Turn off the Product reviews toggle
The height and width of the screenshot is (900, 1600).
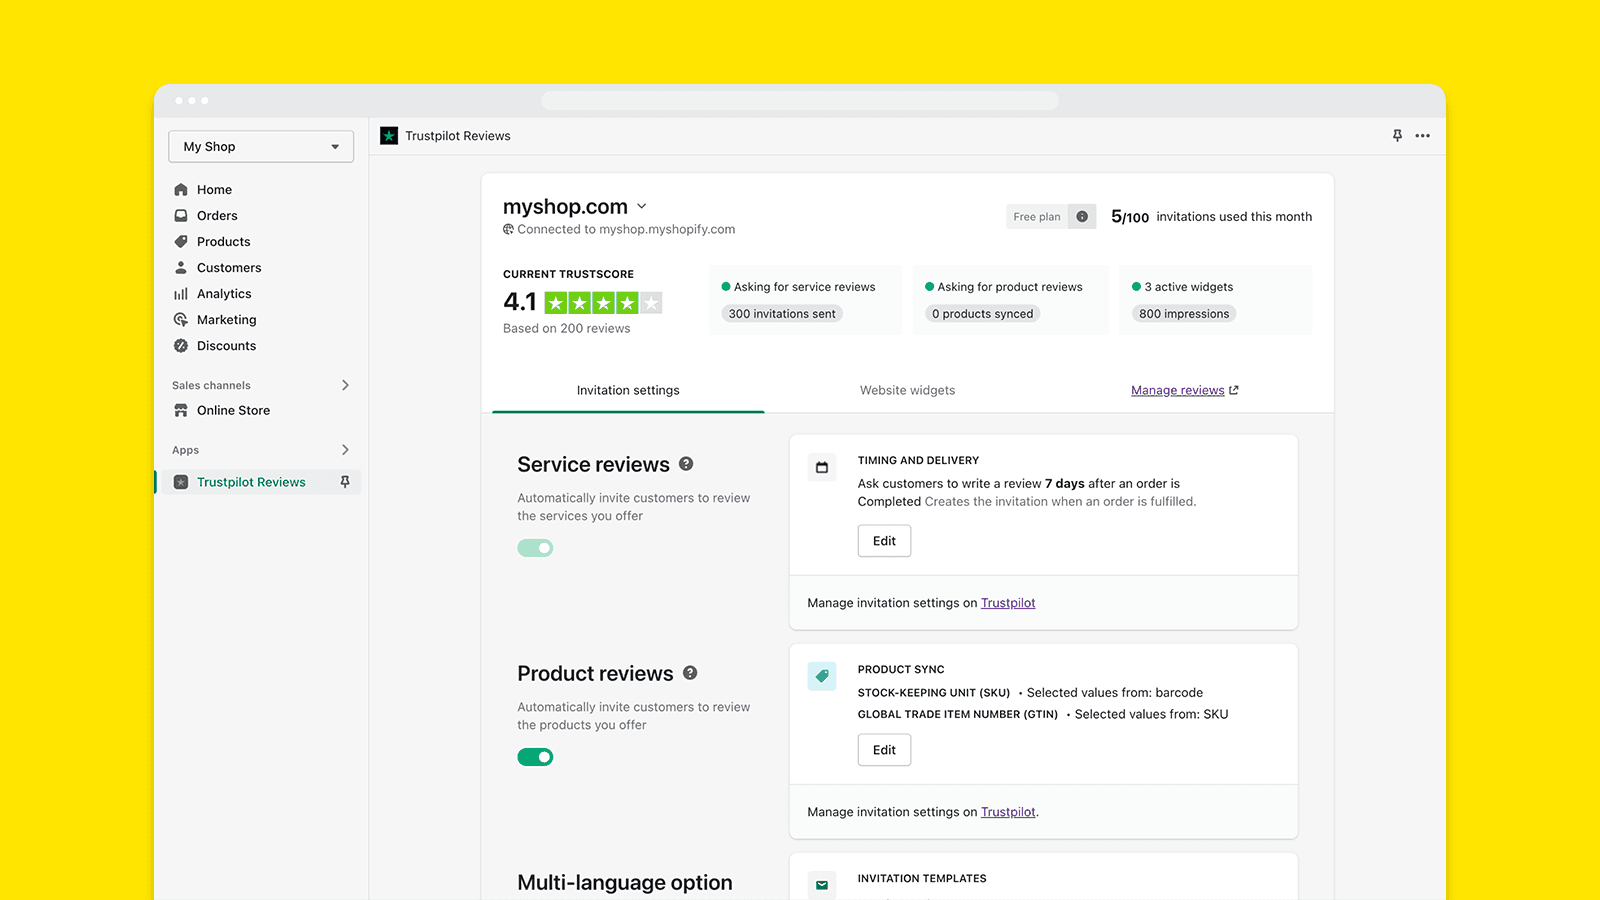[535, 757]
